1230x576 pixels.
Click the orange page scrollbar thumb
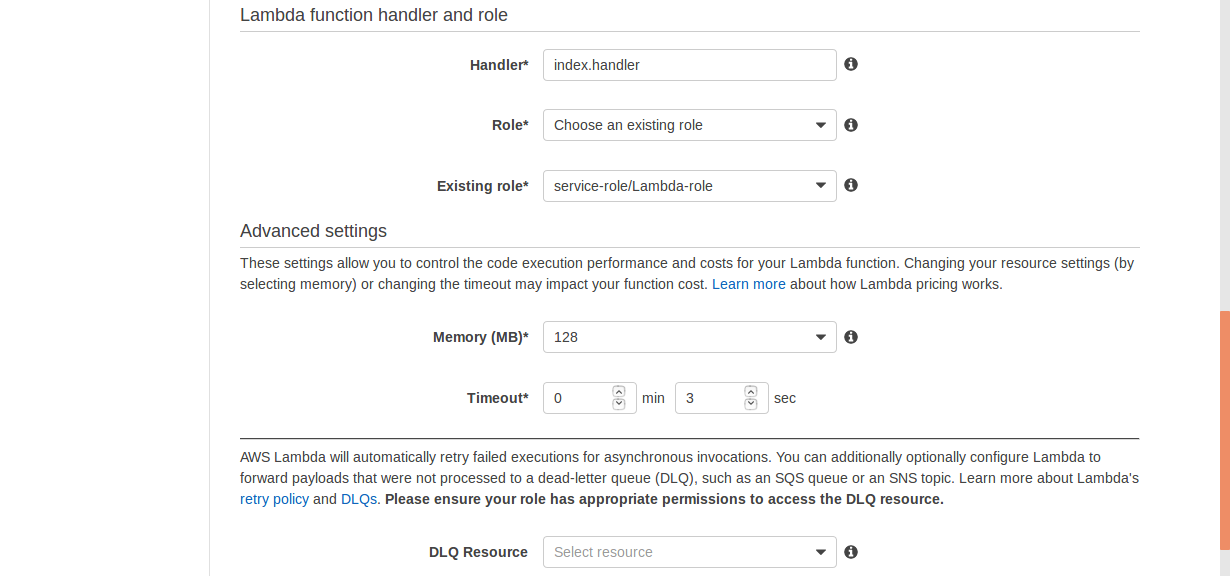[1224, 430]
